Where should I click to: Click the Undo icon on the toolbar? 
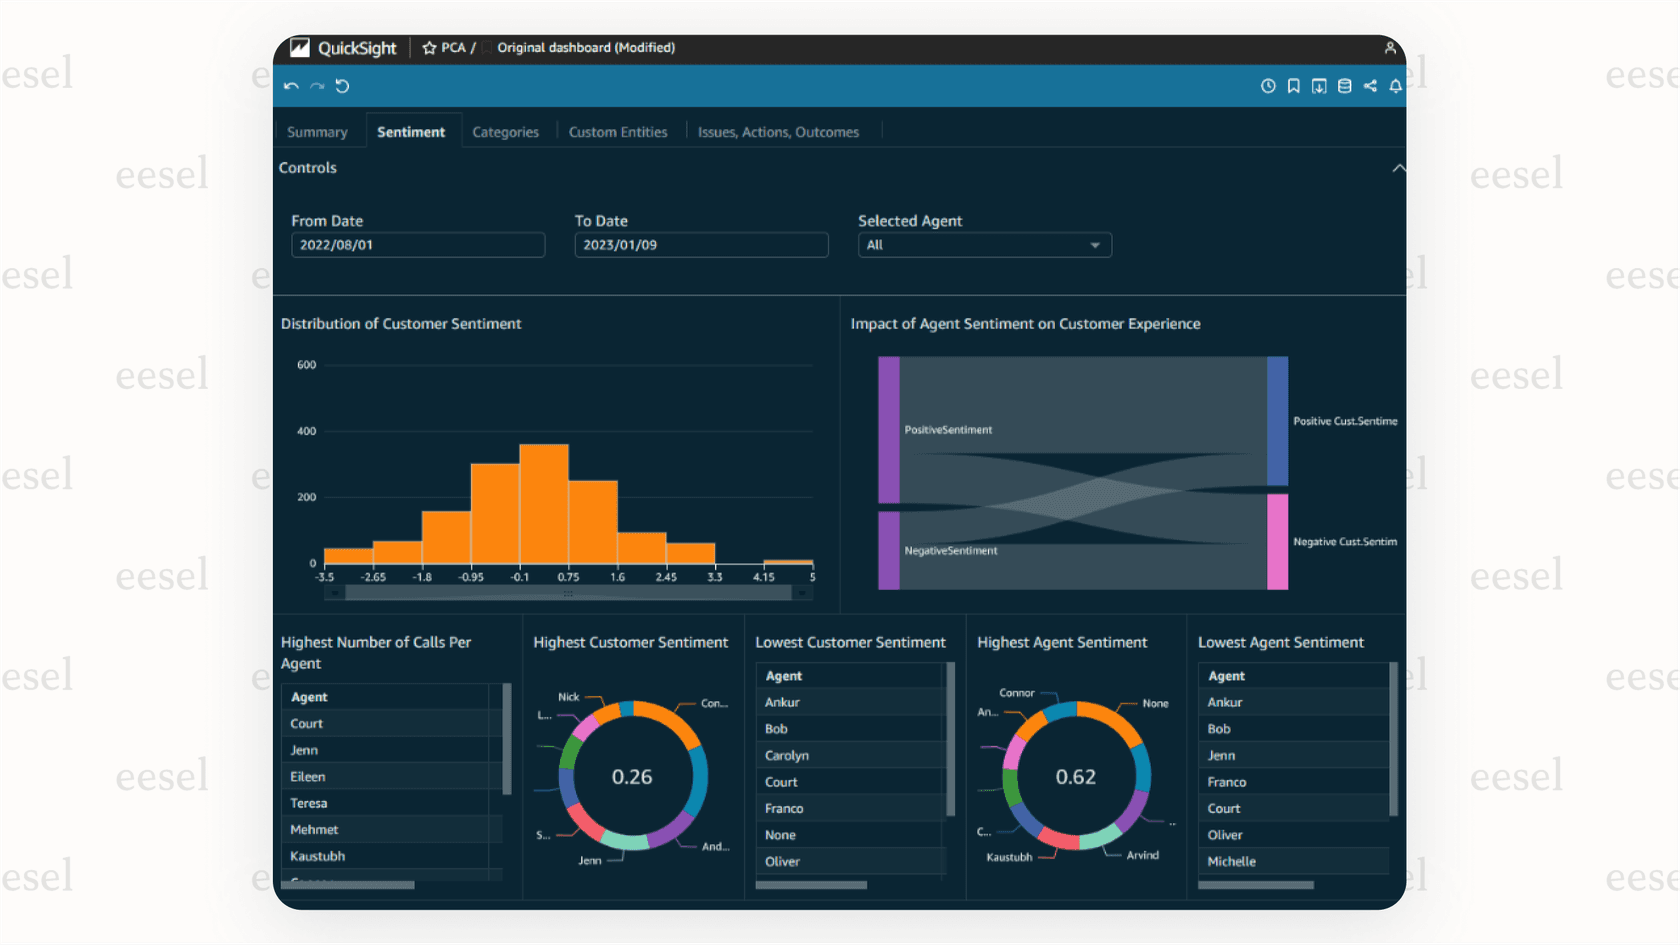291,86
